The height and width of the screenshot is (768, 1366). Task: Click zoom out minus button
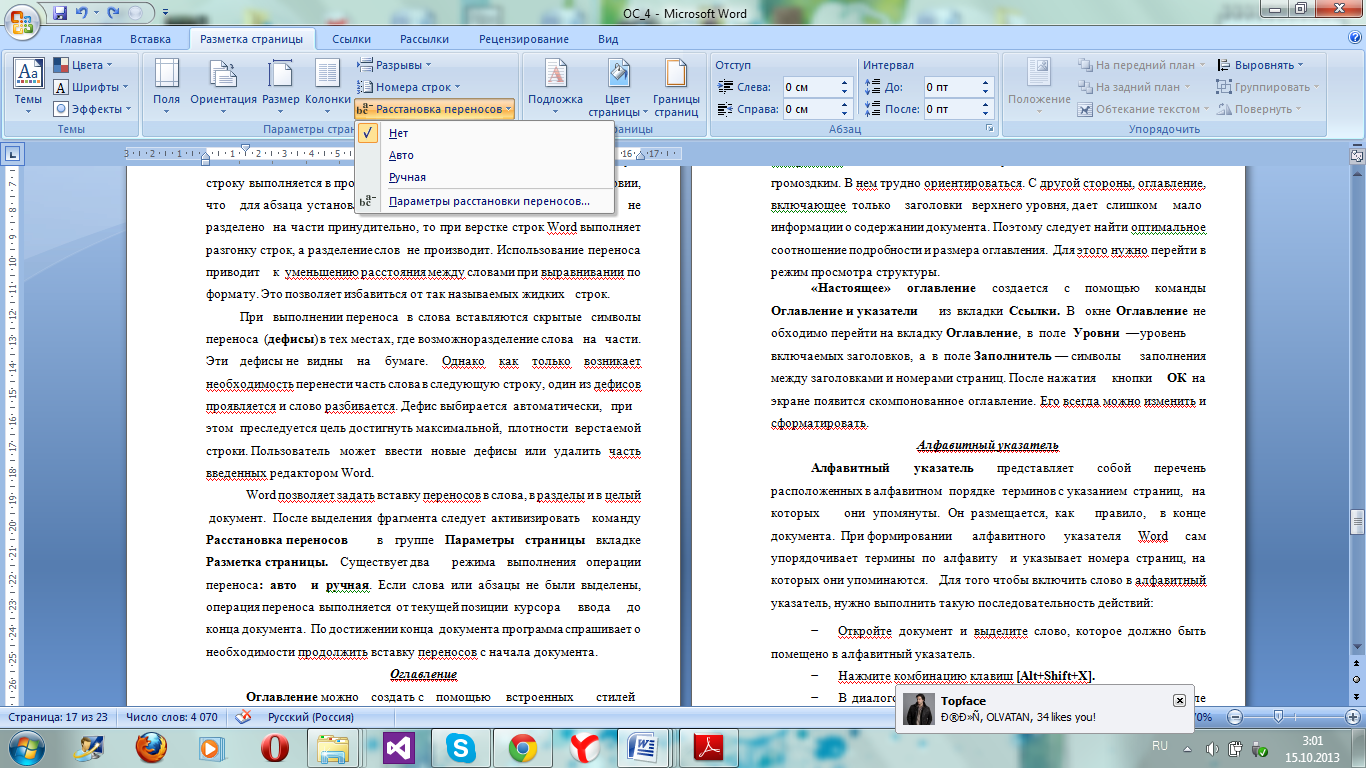click(x=1236, y=717)
